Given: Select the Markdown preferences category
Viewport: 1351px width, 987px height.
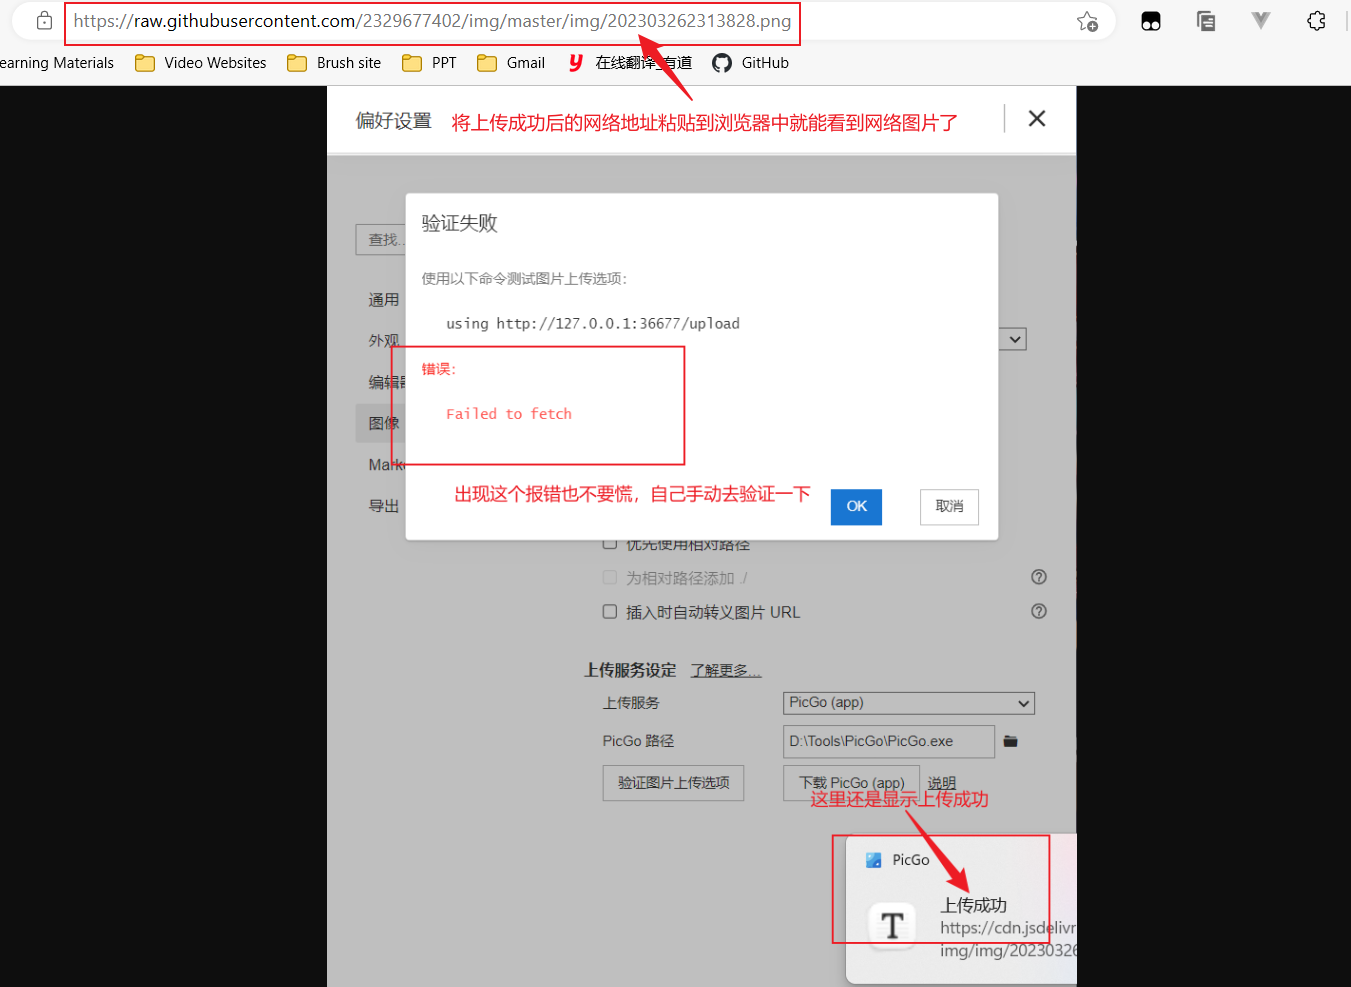Looking at the screenshot, I should click(x=386, y=465).
